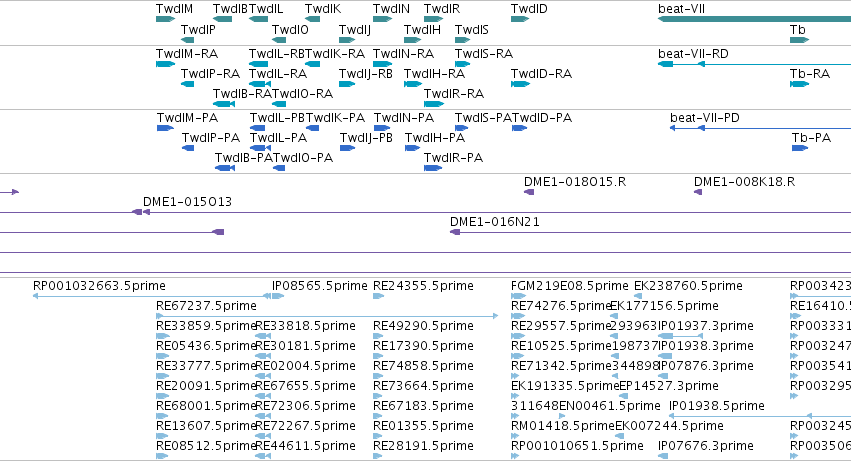The image size is (851, 461).
Task: Select the RE49290.5prime EST label
Action: tap(423, 326)
